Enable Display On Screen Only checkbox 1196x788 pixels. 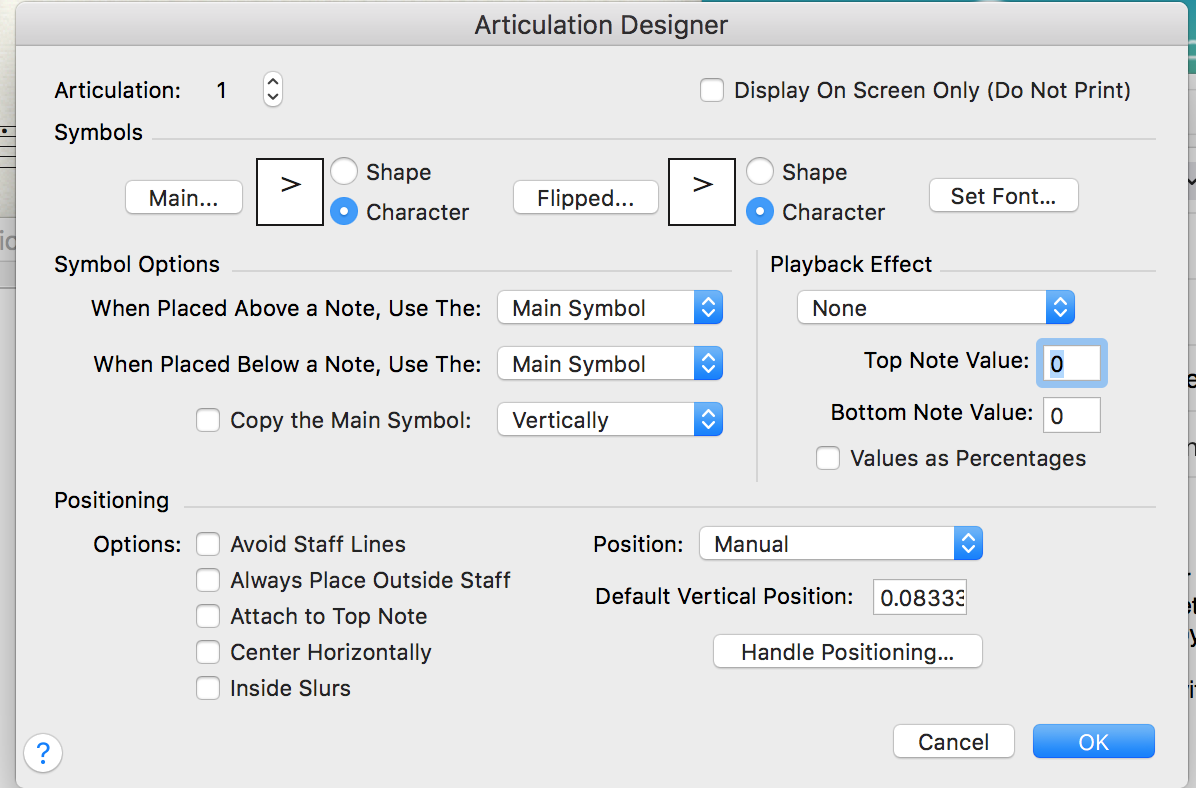coord(712,90)
